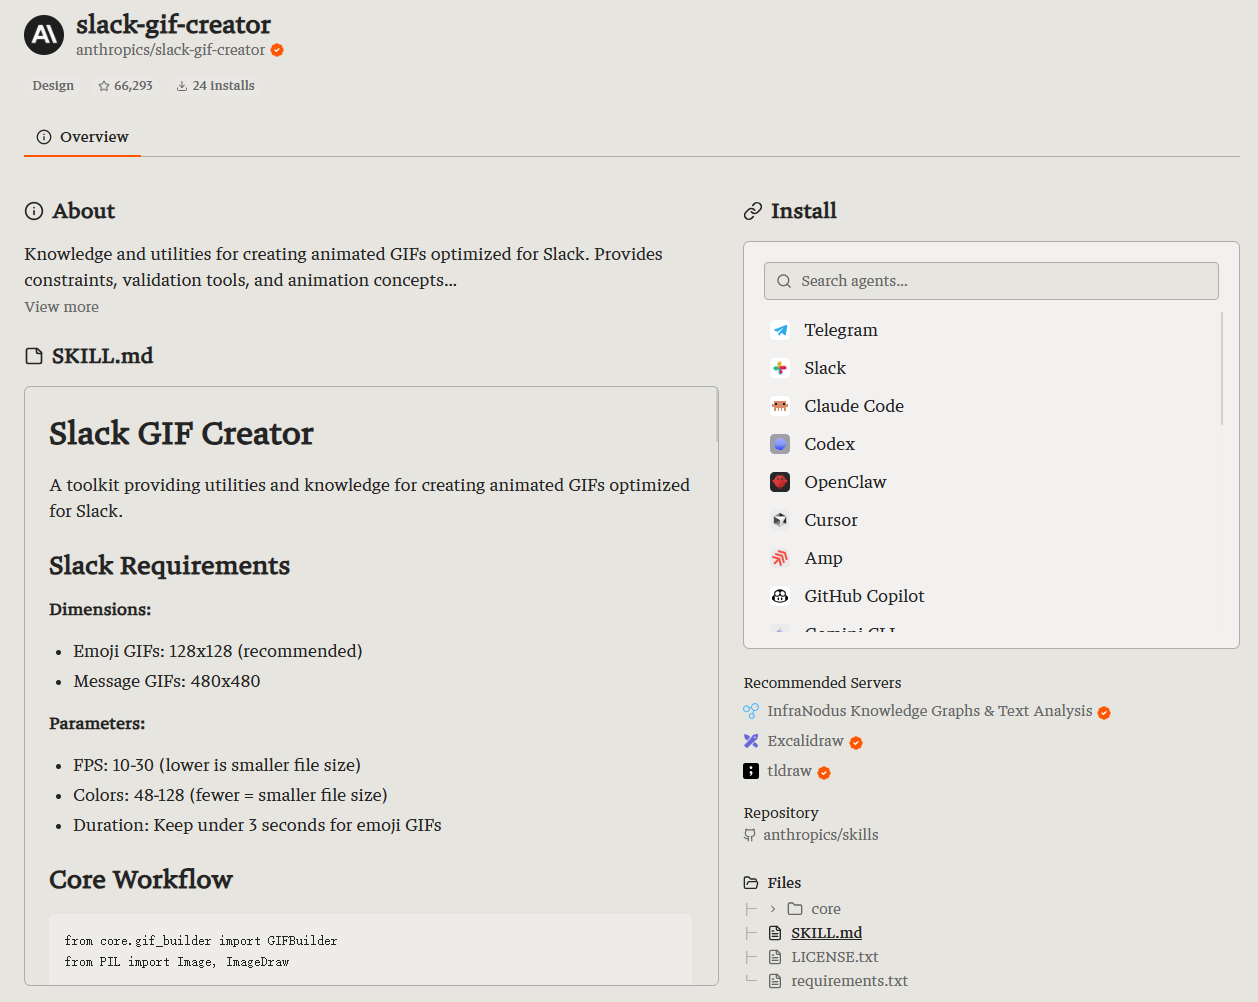Click the download icon beside 24 installs
Viewport: 1258px width, 1002px height.
(182, 86)
